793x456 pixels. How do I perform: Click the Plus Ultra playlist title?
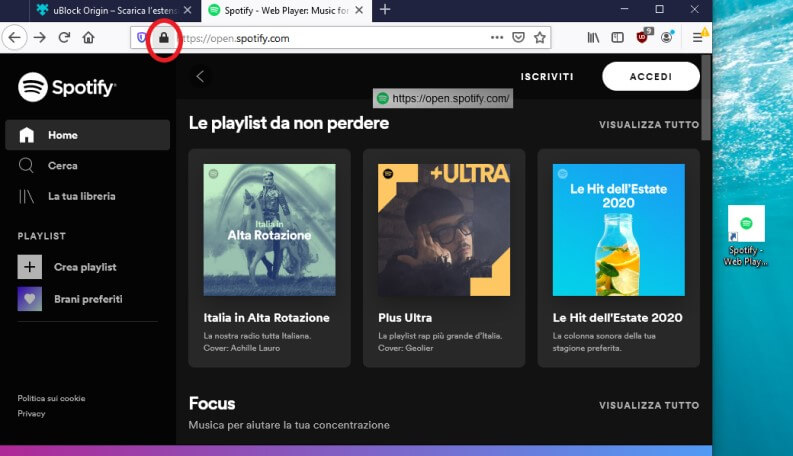(x=405, y=317)
